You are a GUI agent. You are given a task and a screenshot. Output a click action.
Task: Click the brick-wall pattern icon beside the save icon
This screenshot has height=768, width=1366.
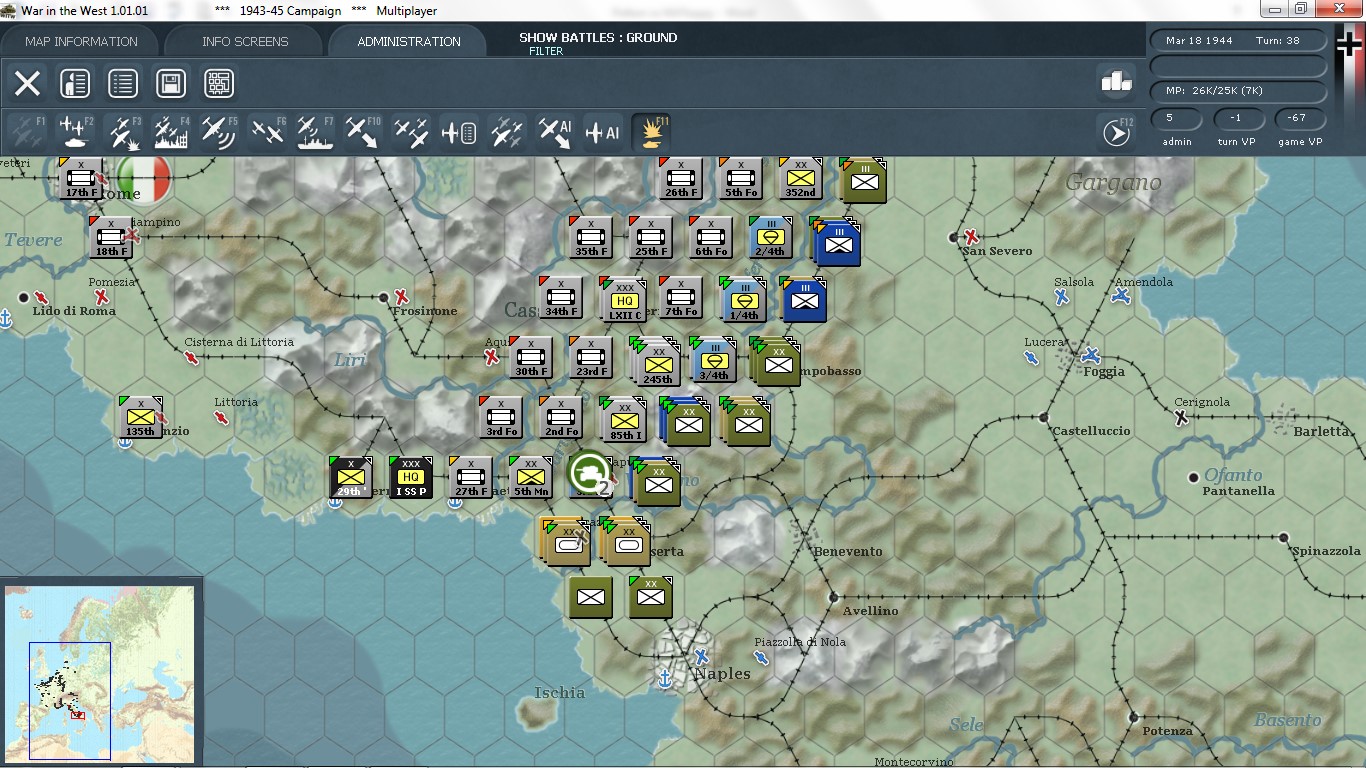(x=219, y=83)
